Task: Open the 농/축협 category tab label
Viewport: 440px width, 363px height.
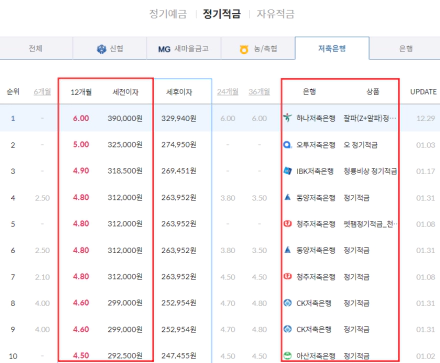Action: 266,49
